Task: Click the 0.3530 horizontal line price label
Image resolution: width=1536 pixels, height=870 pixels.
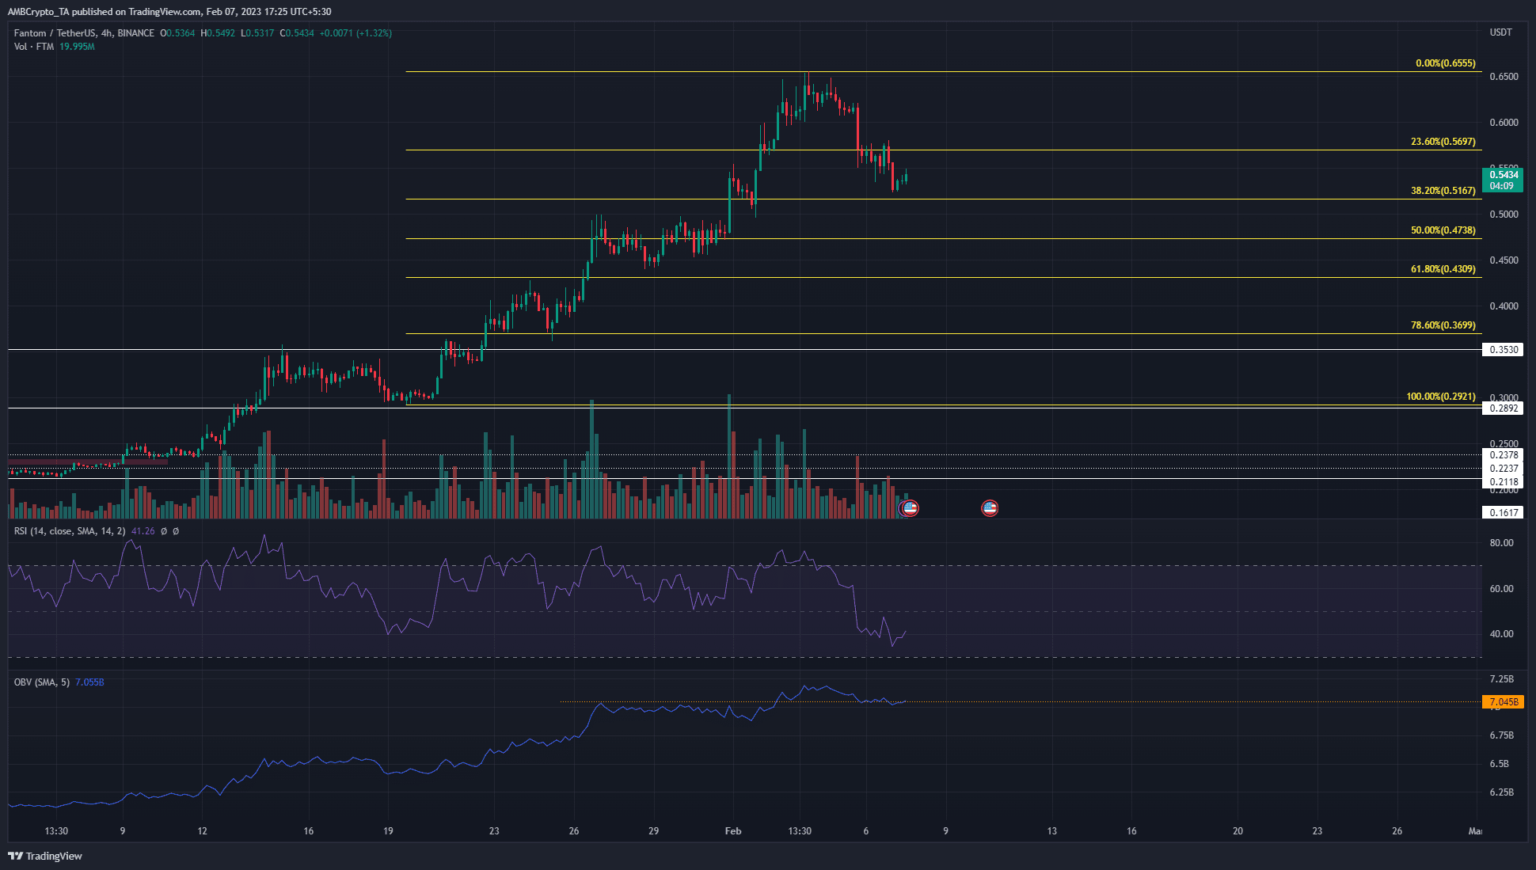Action: pos(1502,350)
